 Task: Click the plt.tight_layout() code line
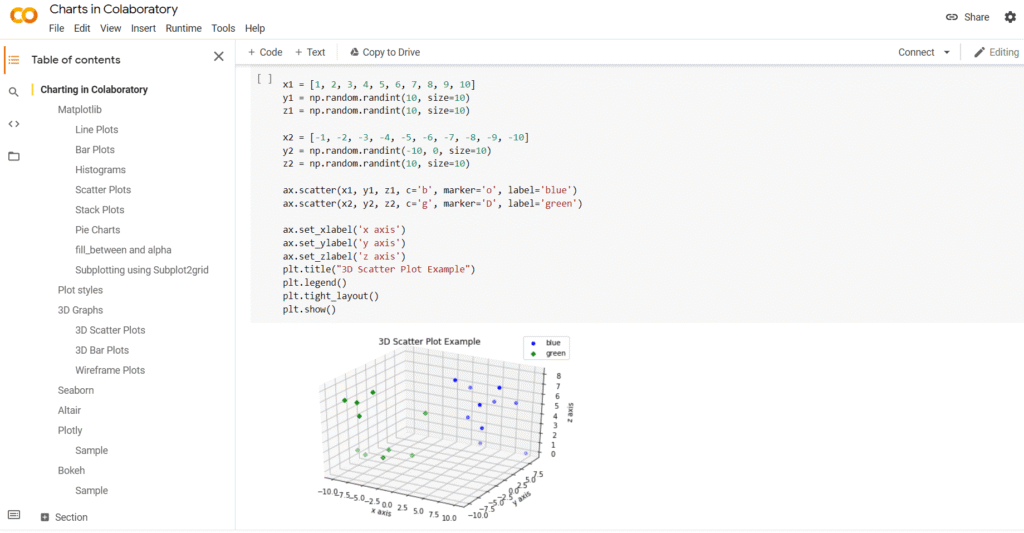pos(330,296)
